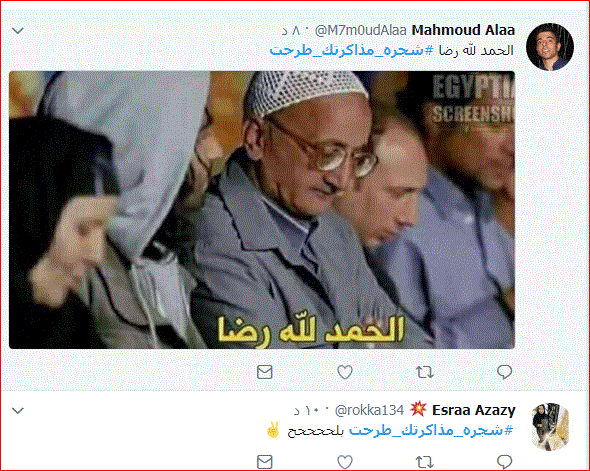The image size is (590, 471).
Task: Send Mahmoud Alaa's tweet via direct message
Action: tap(265, 372)
